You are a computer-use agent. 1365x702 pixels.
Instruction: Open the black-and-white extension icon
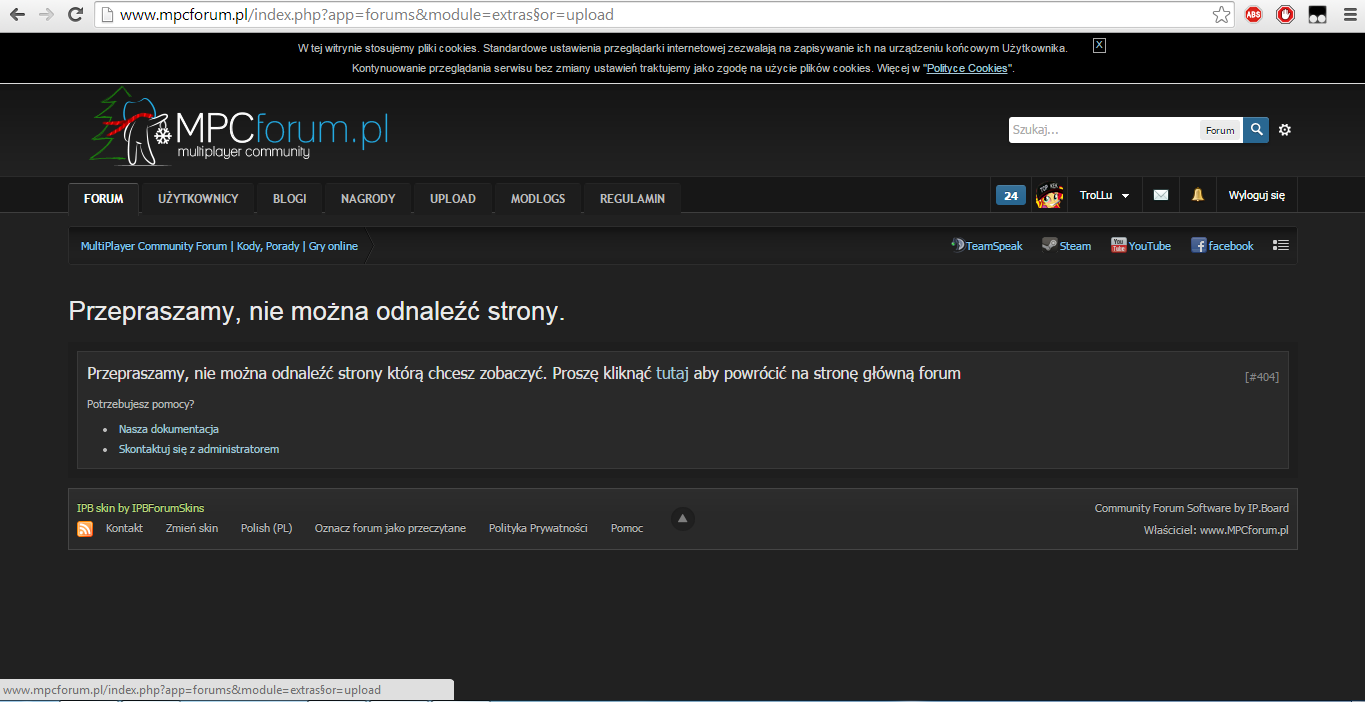click(1318, 15)
